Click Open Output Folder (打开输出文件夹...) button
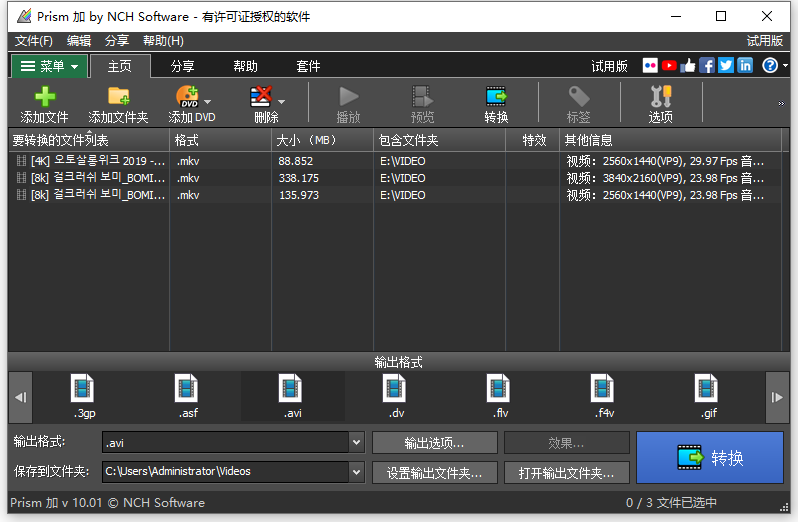This screenshot has width=798, height=522. click(566, 473)
